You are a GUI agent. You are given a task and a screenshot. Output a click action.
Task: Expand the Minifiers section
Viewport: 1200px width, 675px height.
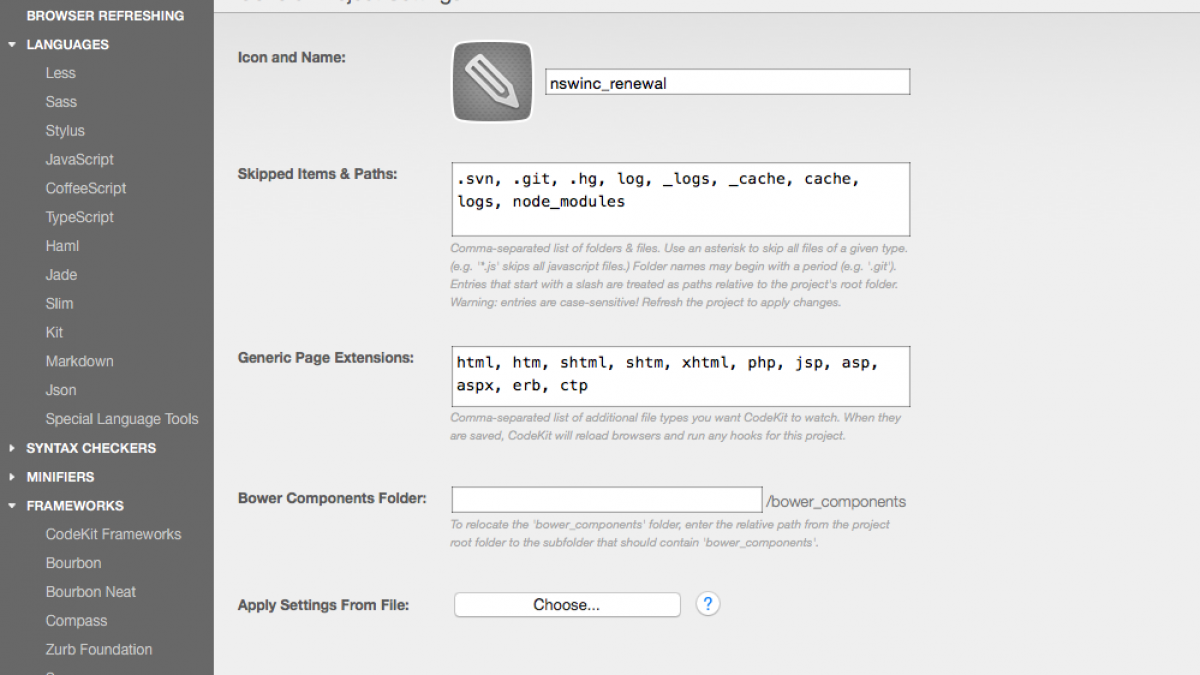[12, 477]
